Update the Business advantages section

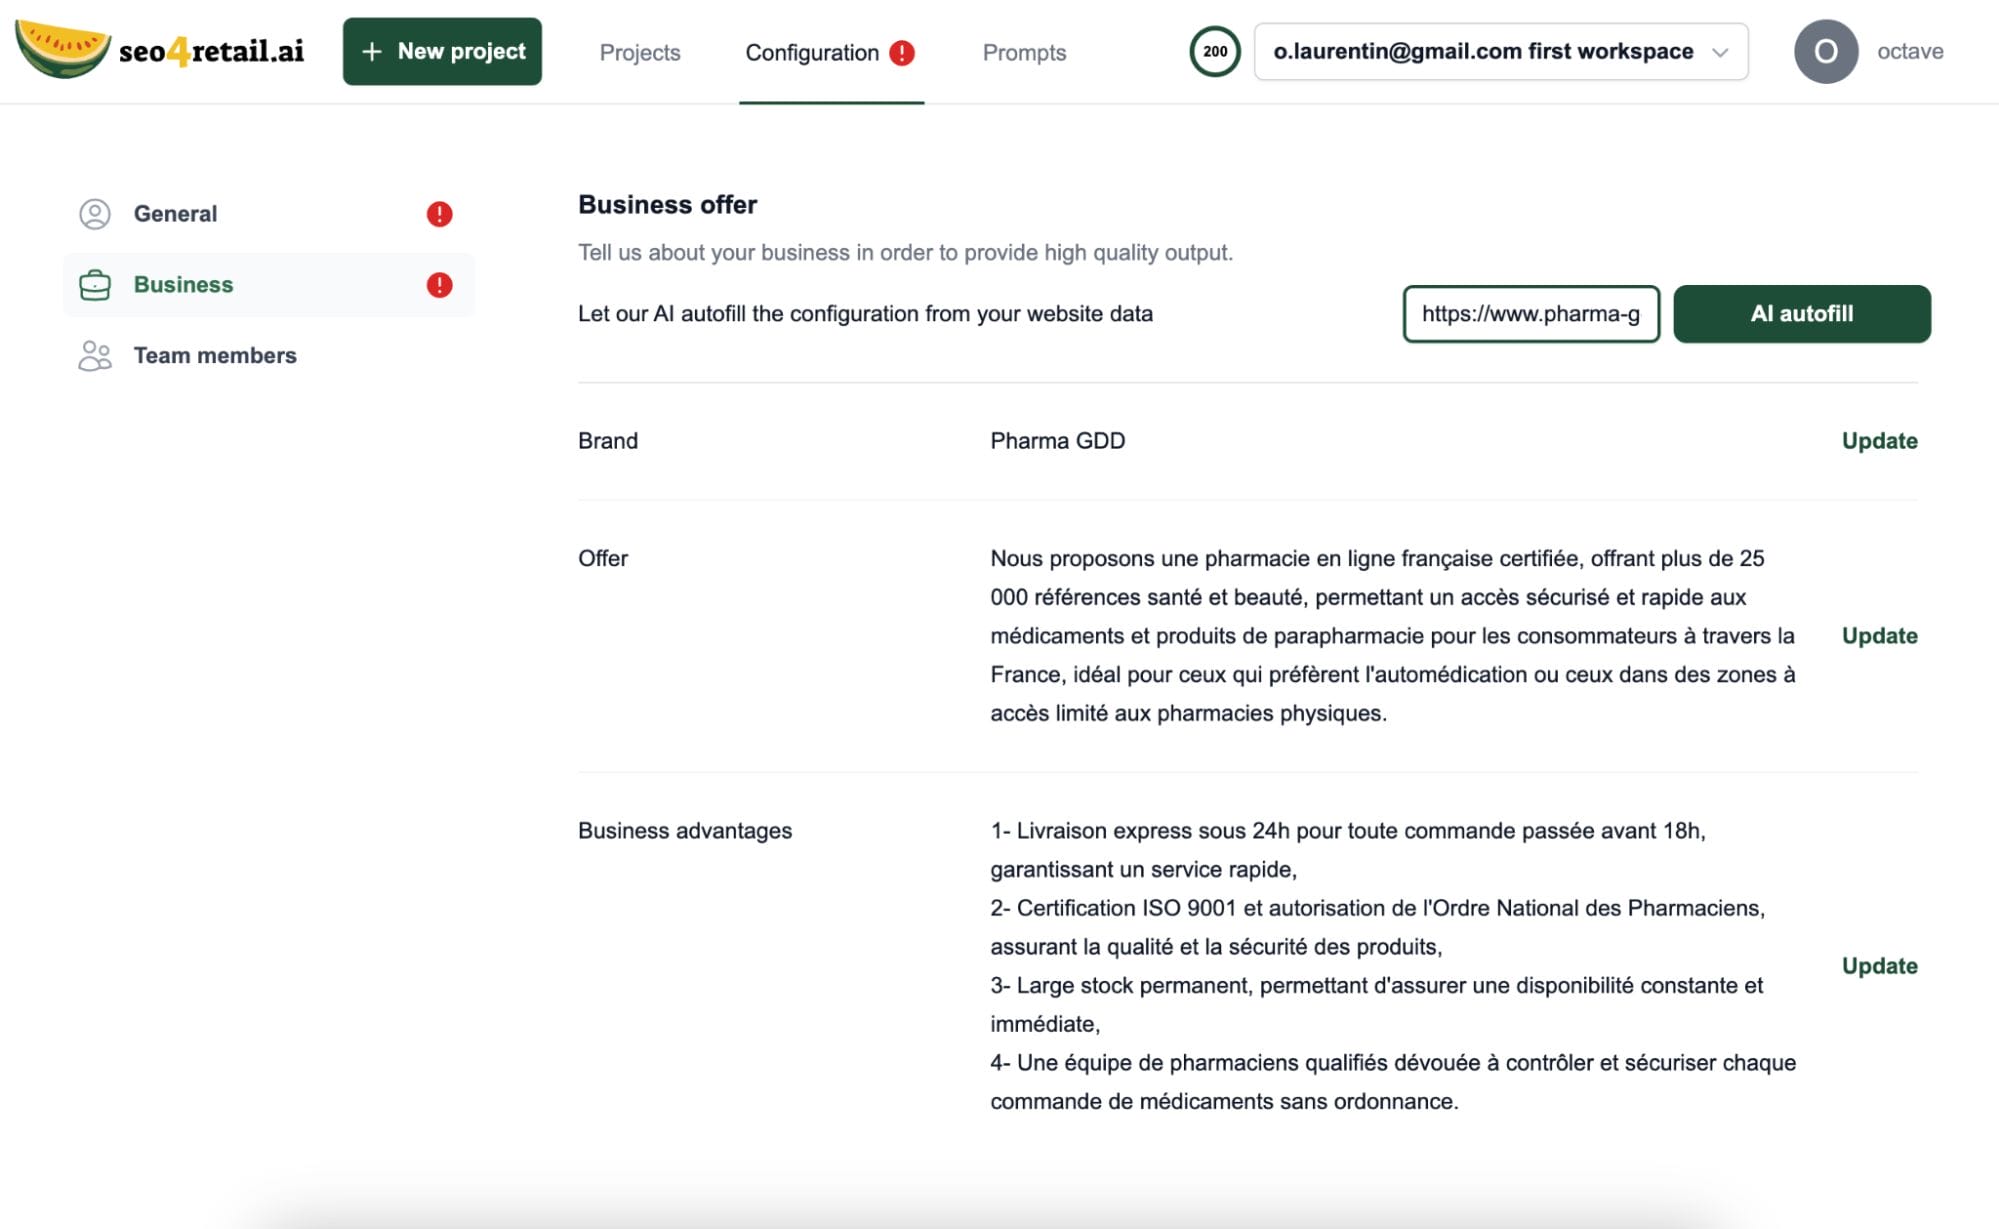(1879, 966)
